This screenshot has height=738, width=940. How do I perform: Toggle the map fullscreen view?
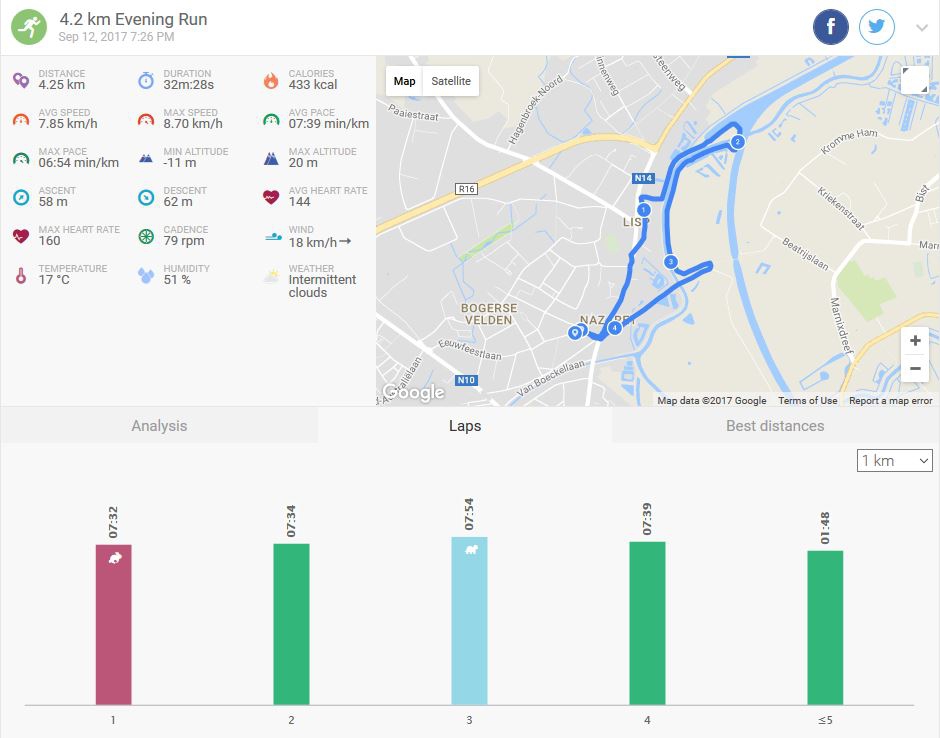click(x=914, y=81)
